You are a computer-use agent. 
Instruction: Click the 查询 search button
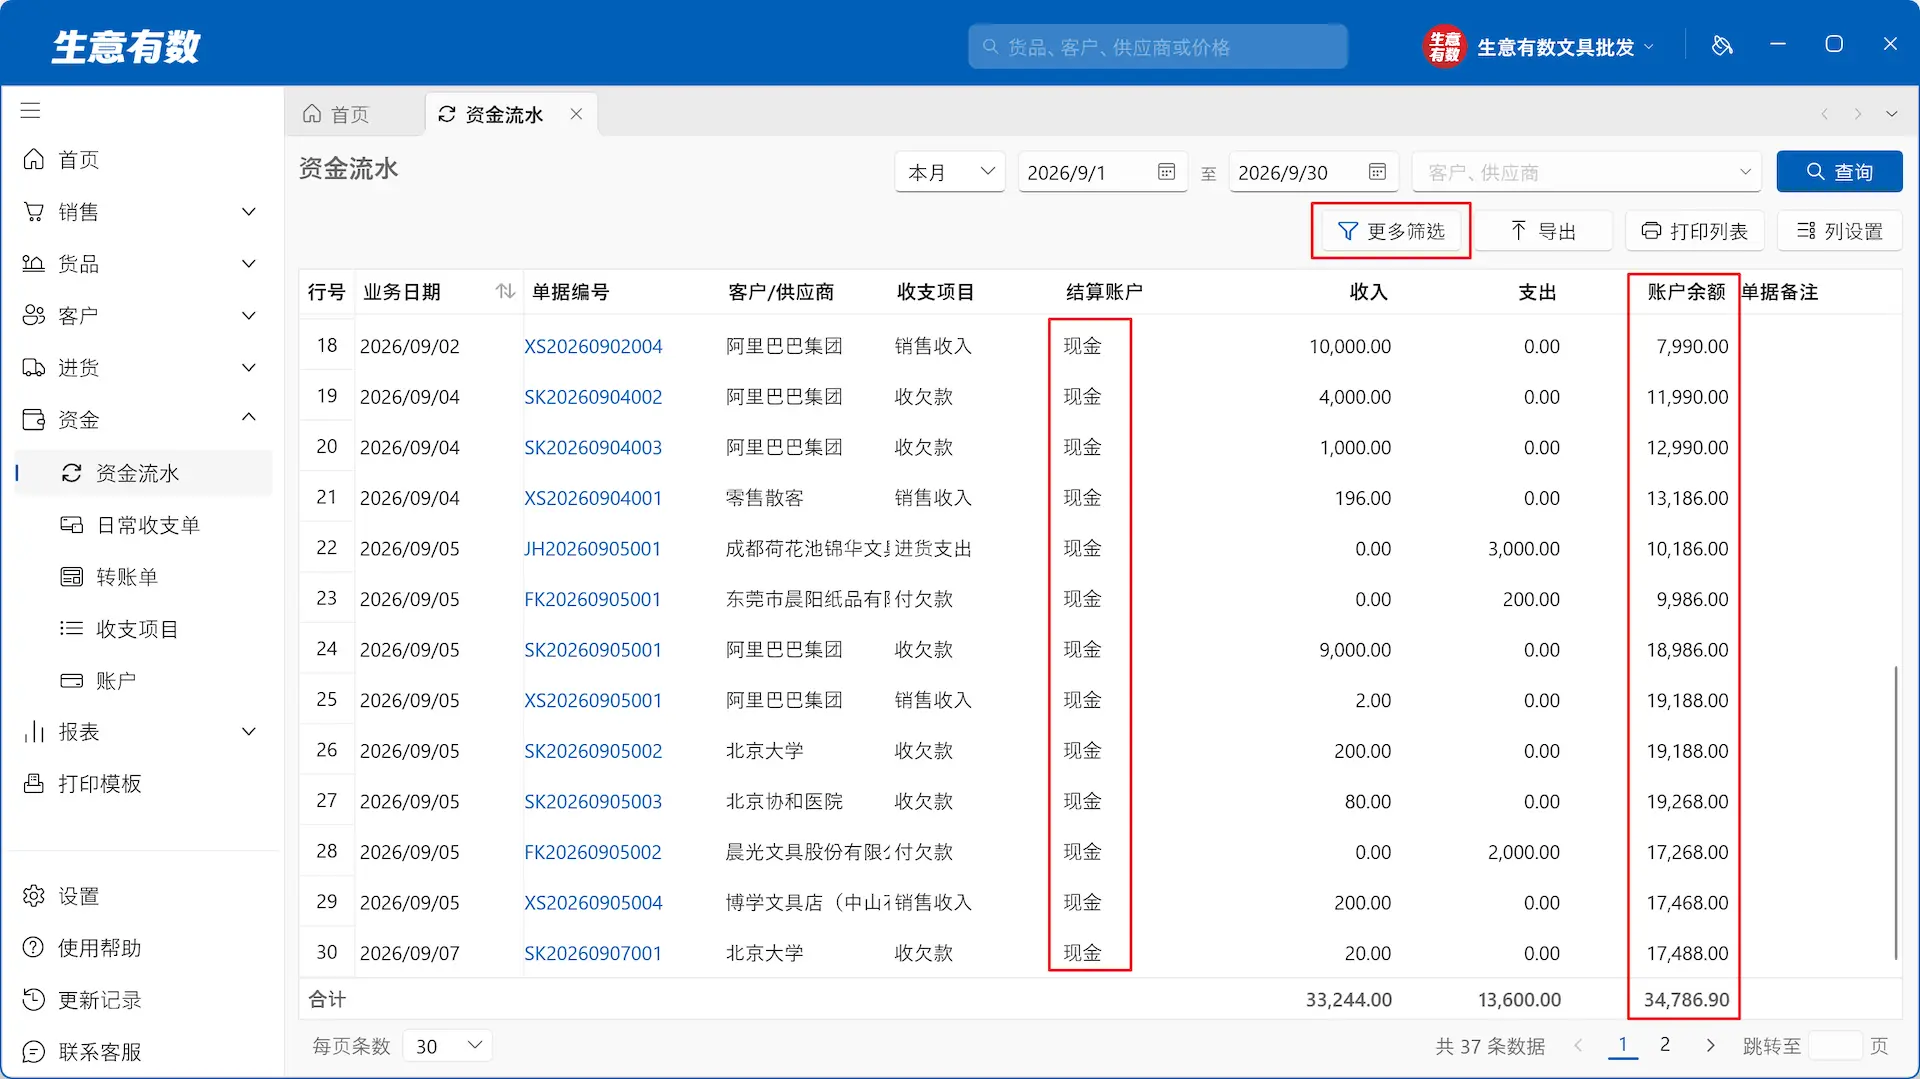pos(1839,172)
